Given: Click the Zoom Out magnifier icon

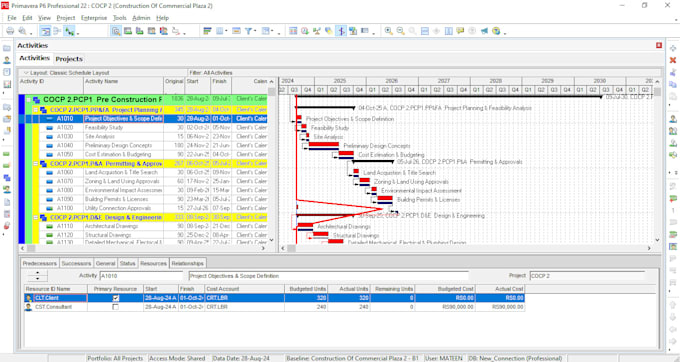Looking at the screenshot, I should tap(400, 31).
